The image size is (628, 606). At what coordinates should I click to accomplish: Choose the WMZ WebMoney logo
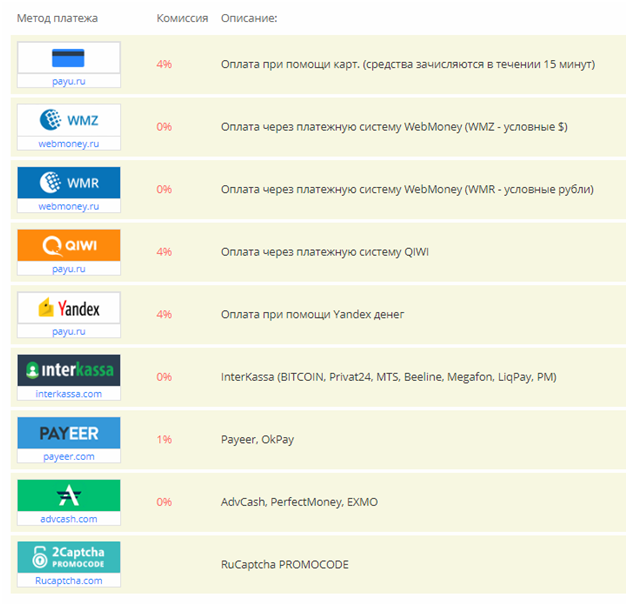[x=68, y=120]
